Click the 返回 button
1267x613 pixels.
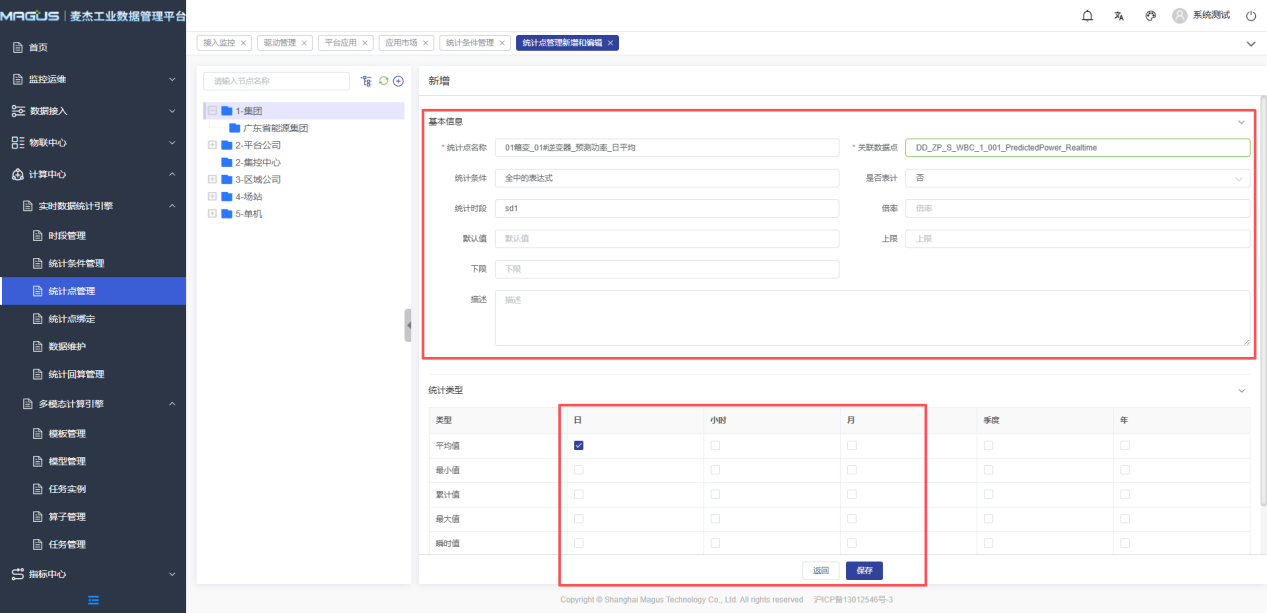pos(821,571)
